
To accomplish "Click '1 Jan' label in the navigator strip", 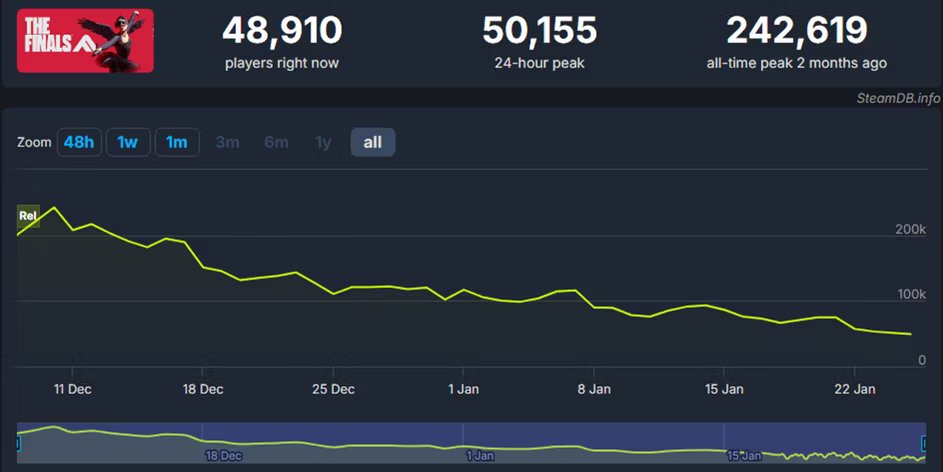I will (480, 456).
